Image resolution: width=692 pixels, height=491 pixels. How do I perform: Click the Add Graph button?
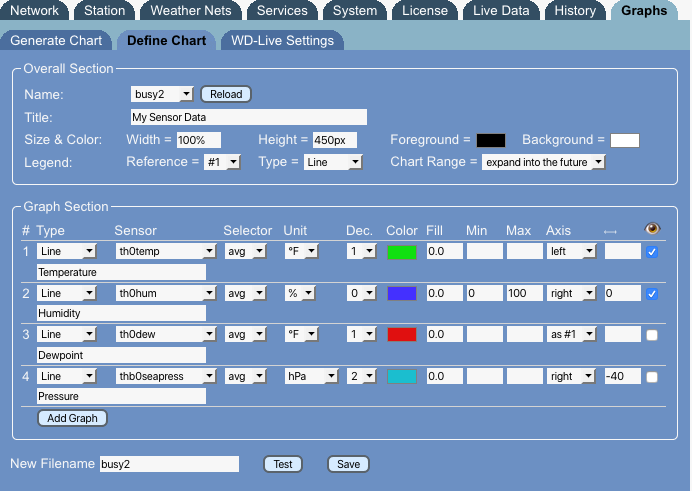tap(72, 418)
